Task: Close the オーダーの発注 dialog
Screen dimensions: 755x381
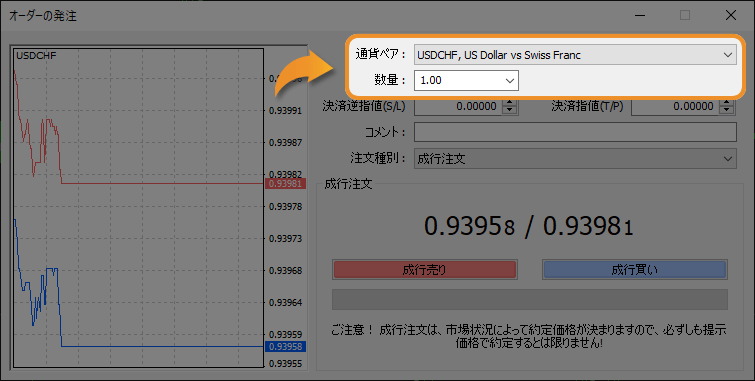Action: [x=730, y=15]
